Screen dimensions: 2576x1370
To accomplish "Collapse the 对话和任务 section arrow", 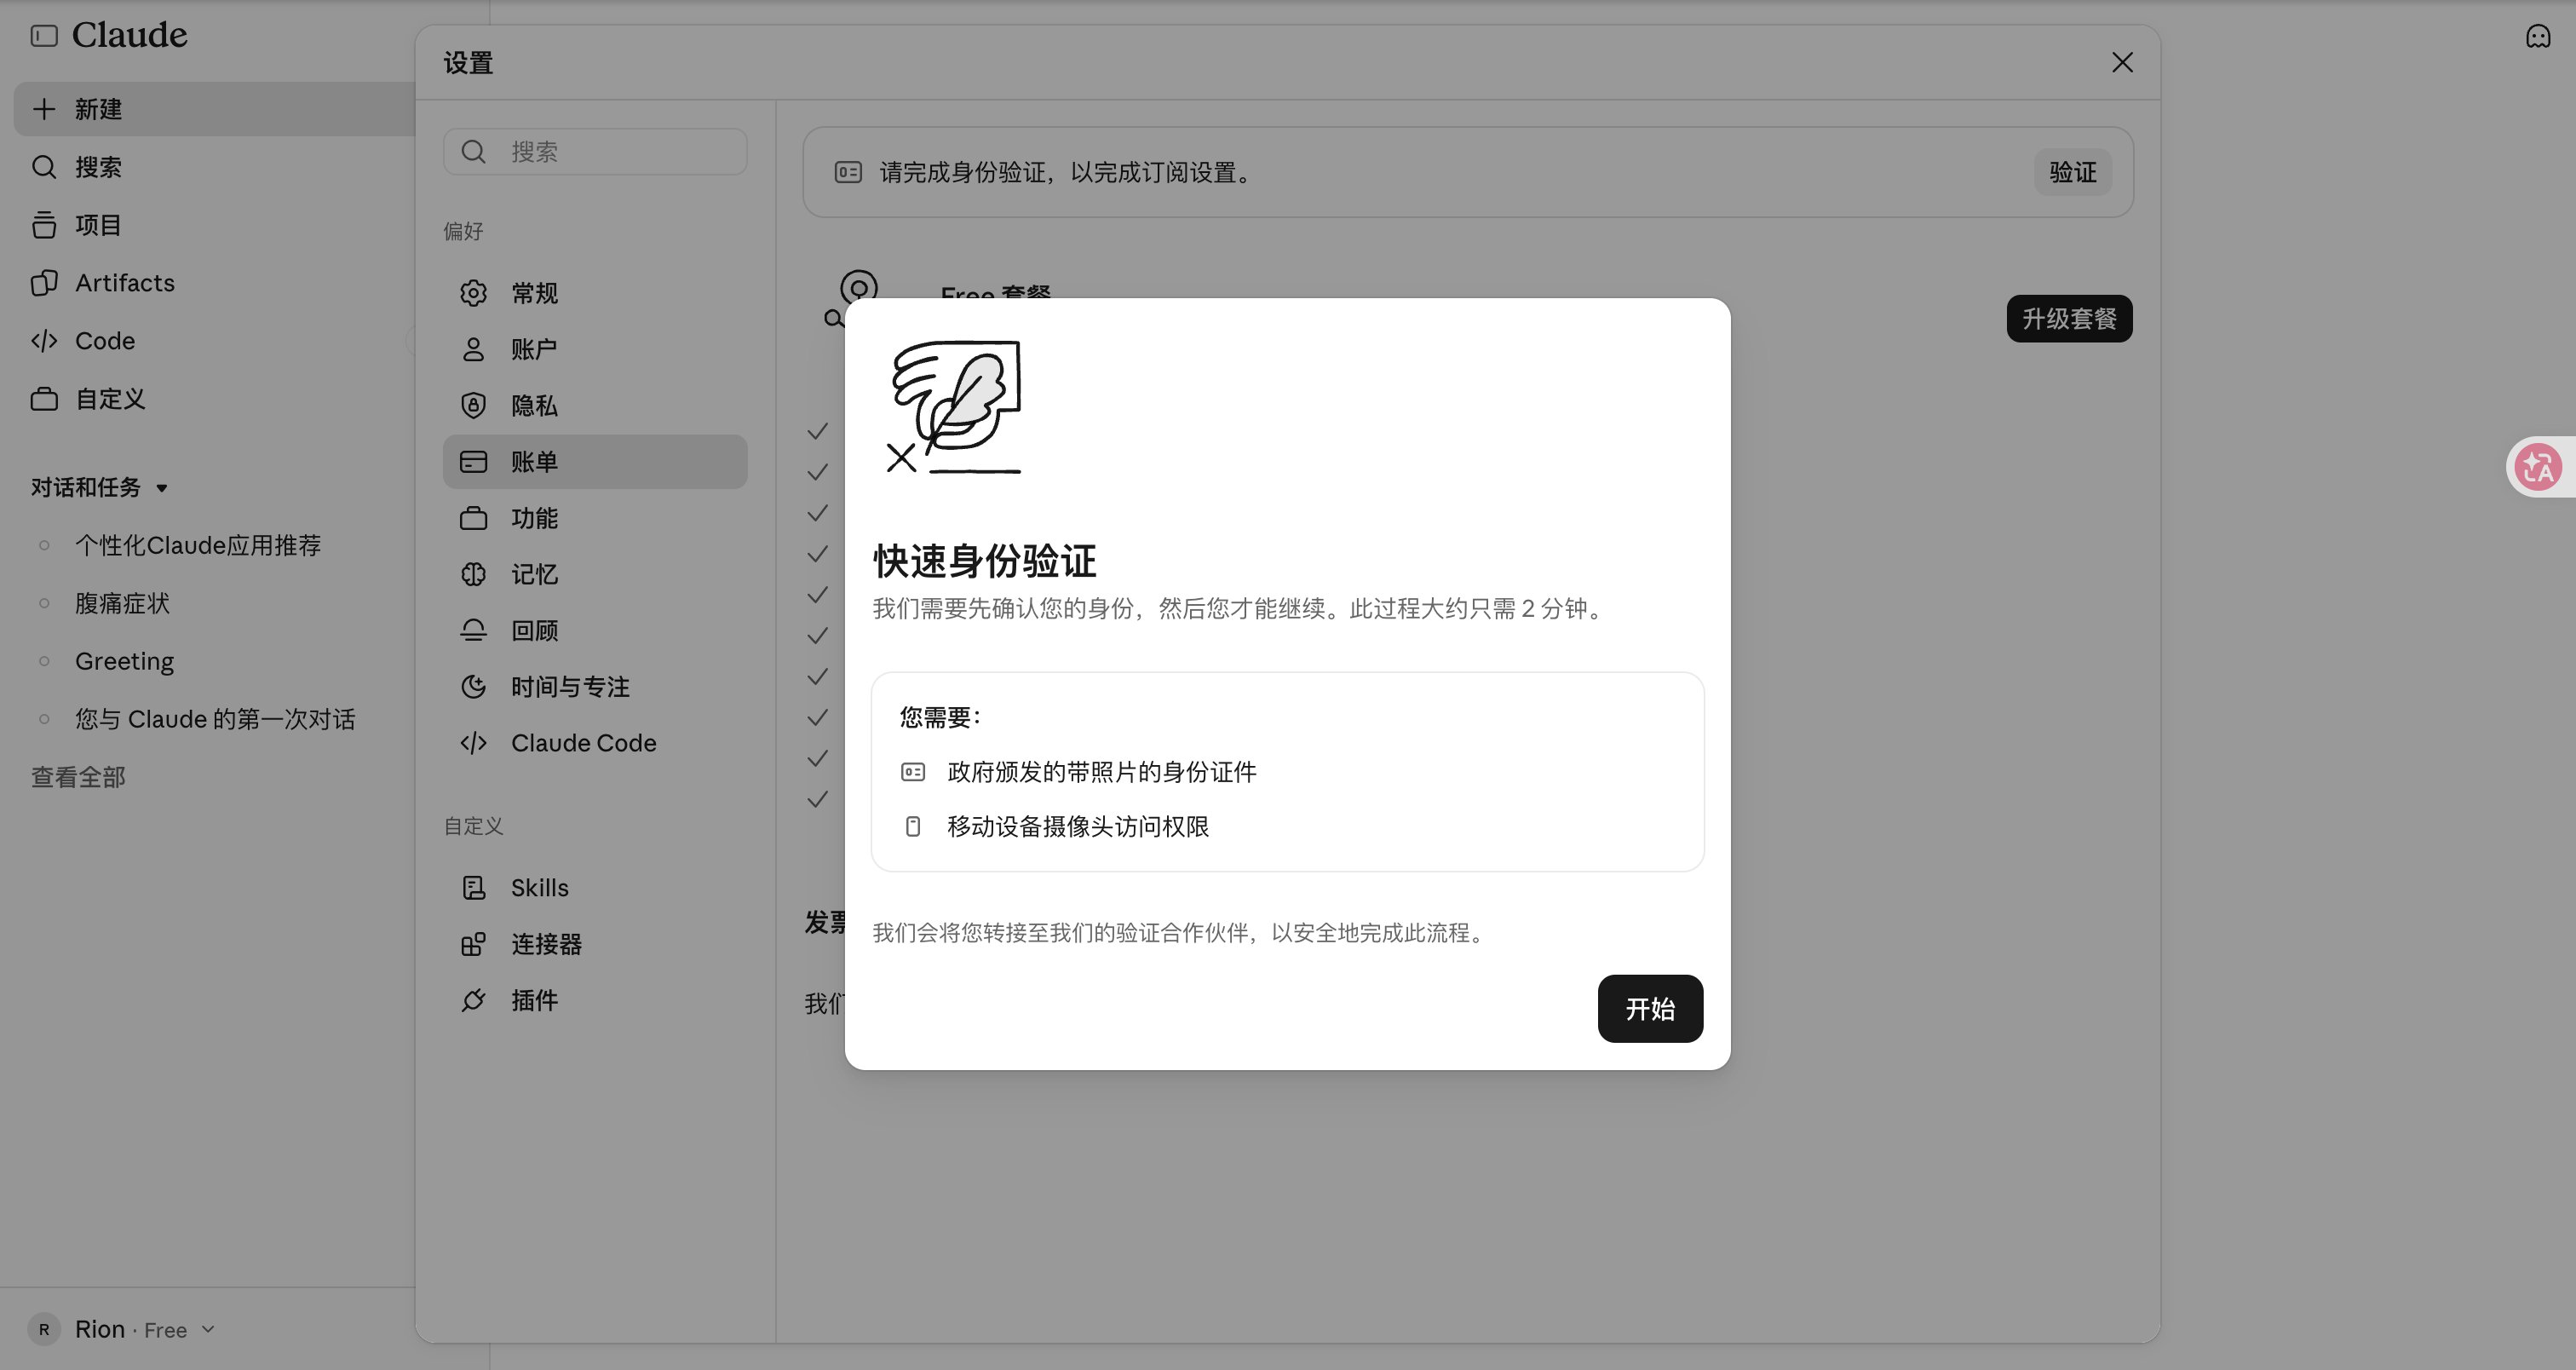I will click(x=162, y=488).
